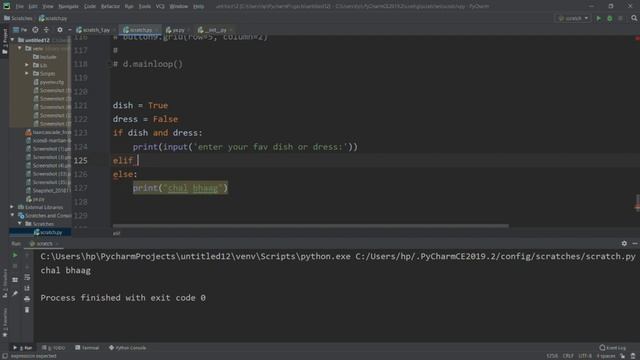Open the Help menu
The height and width of the screenshot is (360, 640).
pos(198,7)
